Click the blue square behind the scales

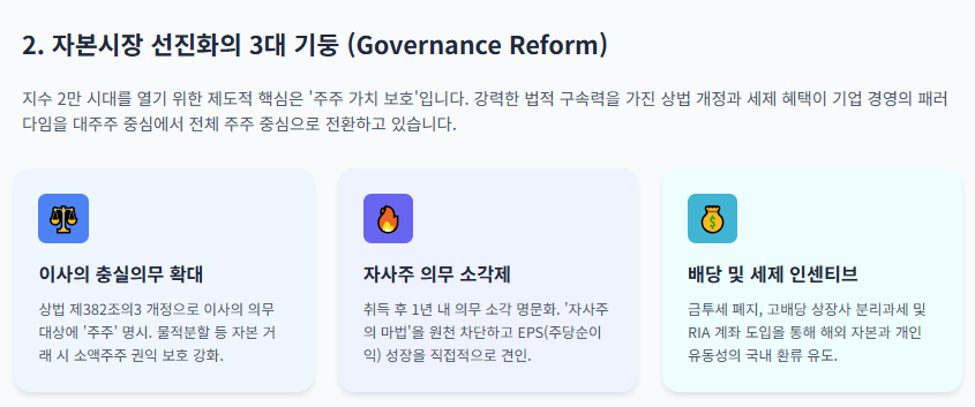pos(63,219)
